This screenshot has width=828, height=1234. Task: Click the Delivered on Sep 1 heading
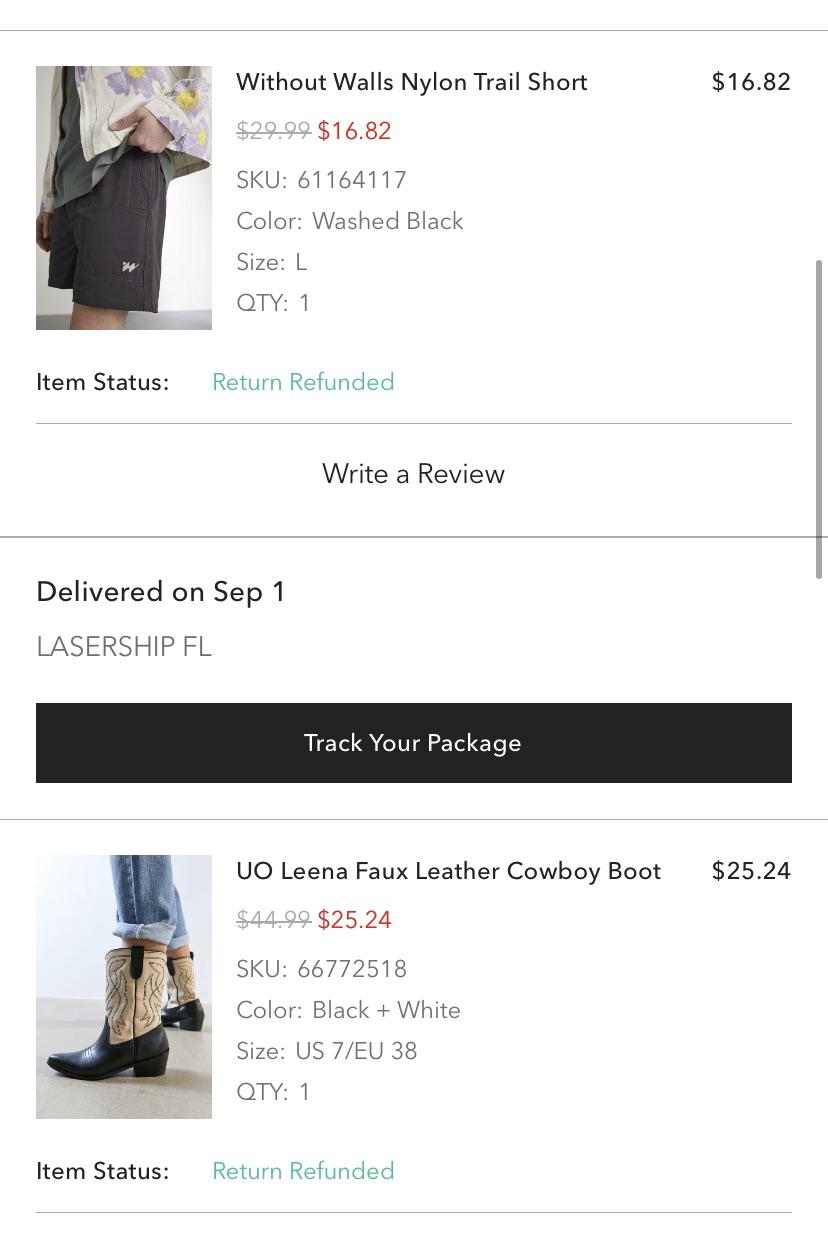[161, 592]
